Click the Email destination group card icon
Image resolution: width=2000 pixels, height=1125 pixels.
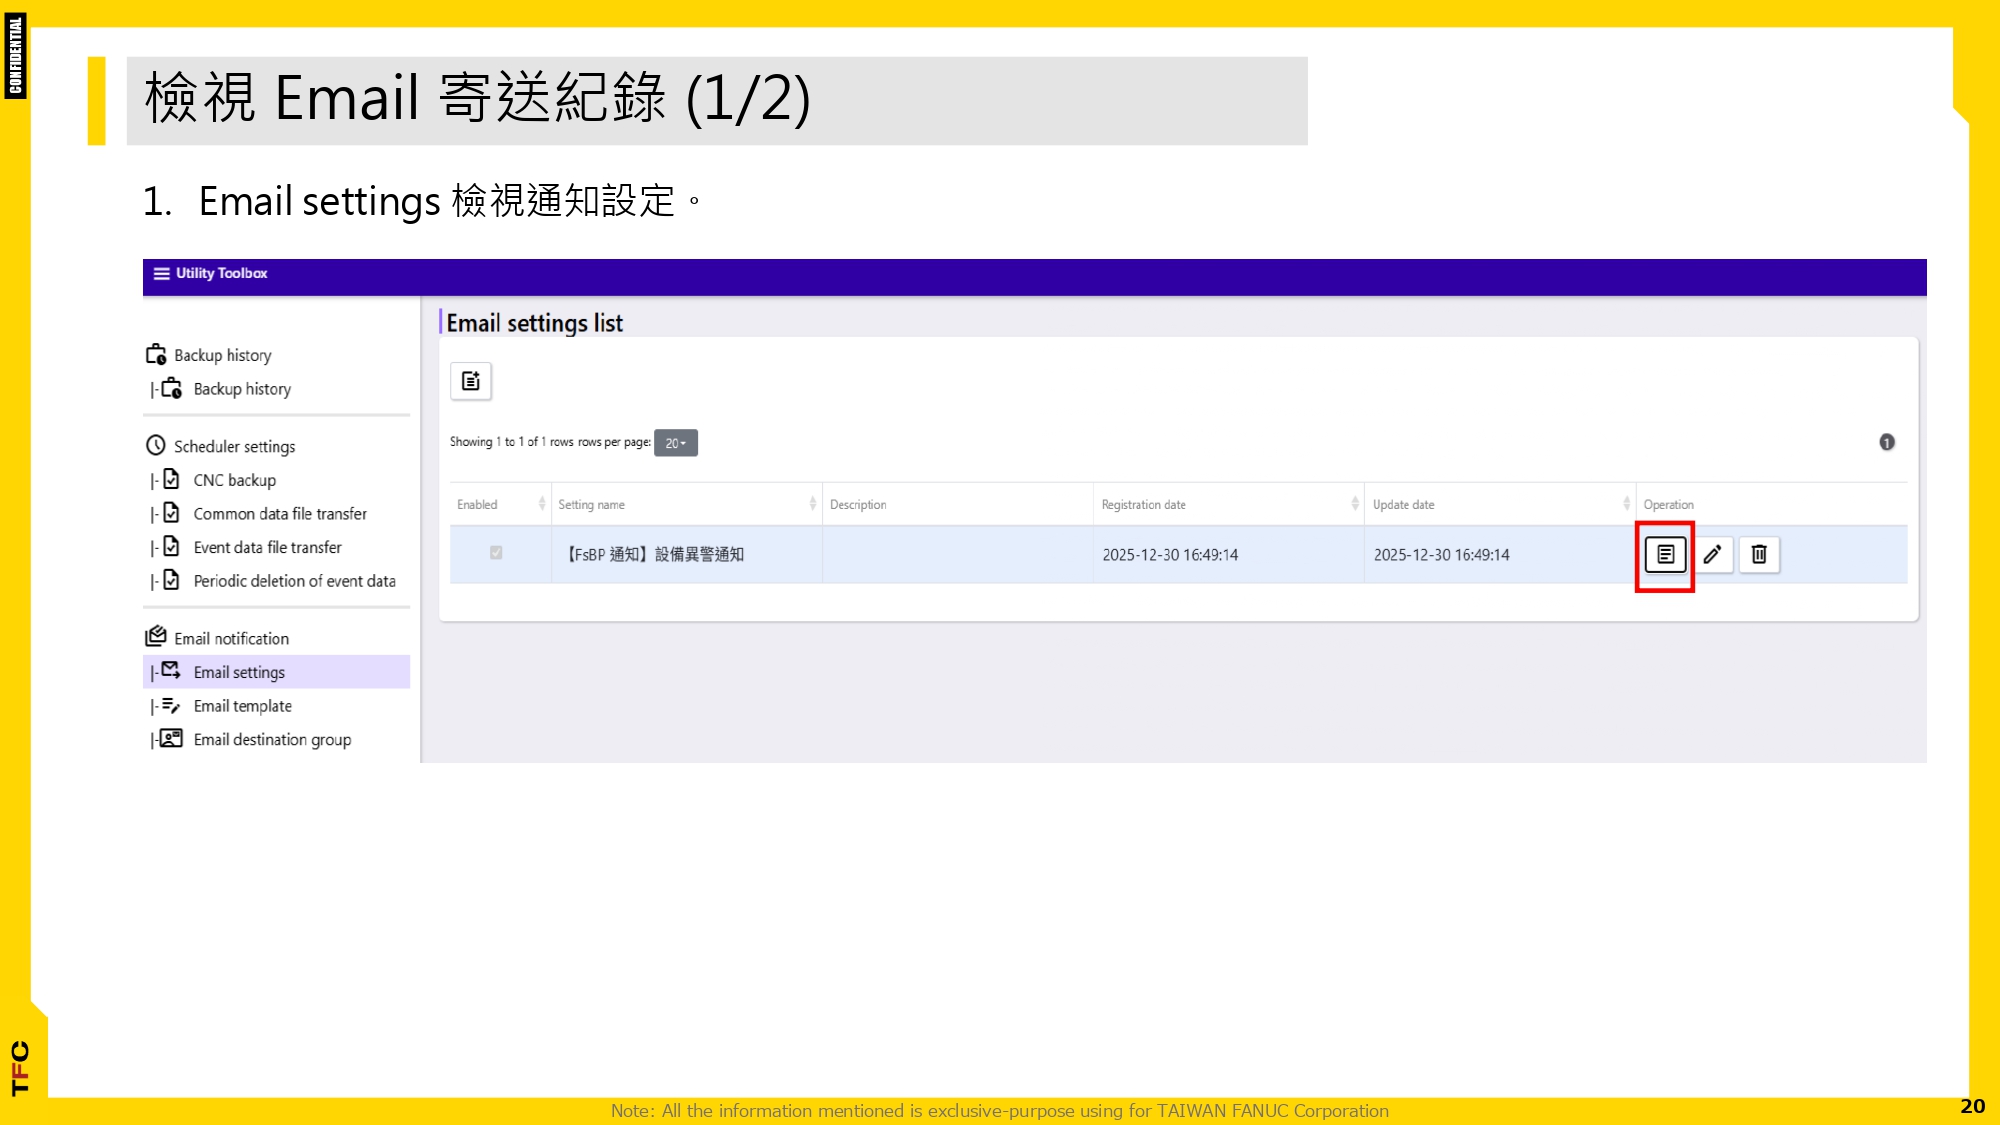click(169, 739)
